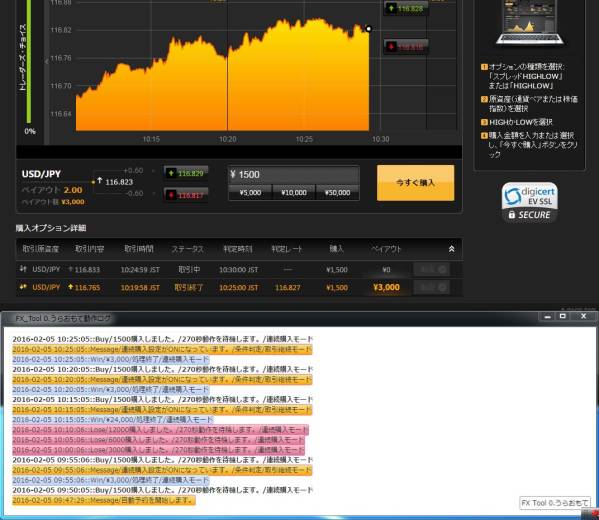This screenshot has height=520, width=599.
Task: Click the digicert EV SSL secure badge
Action: click(529, 202)
